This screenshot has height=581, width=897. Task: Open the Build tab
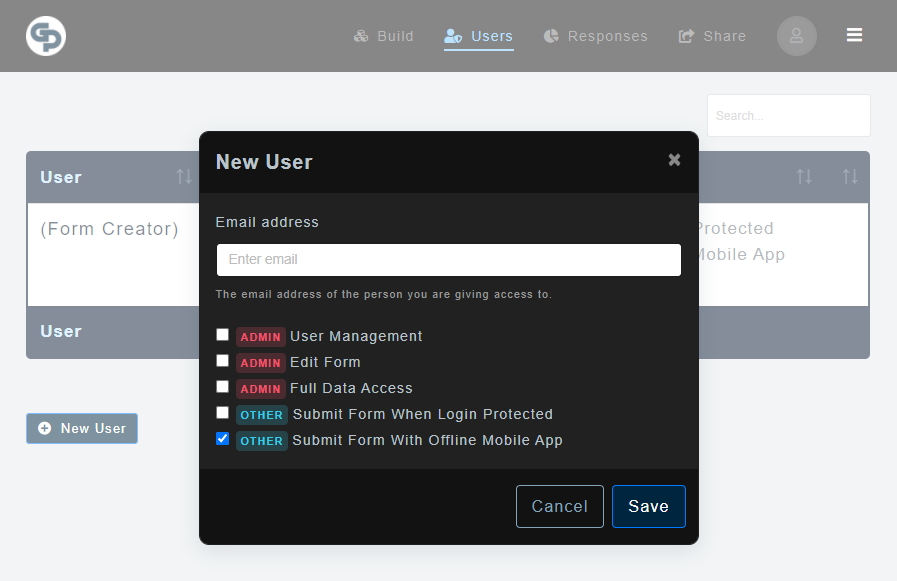[384, 35]
